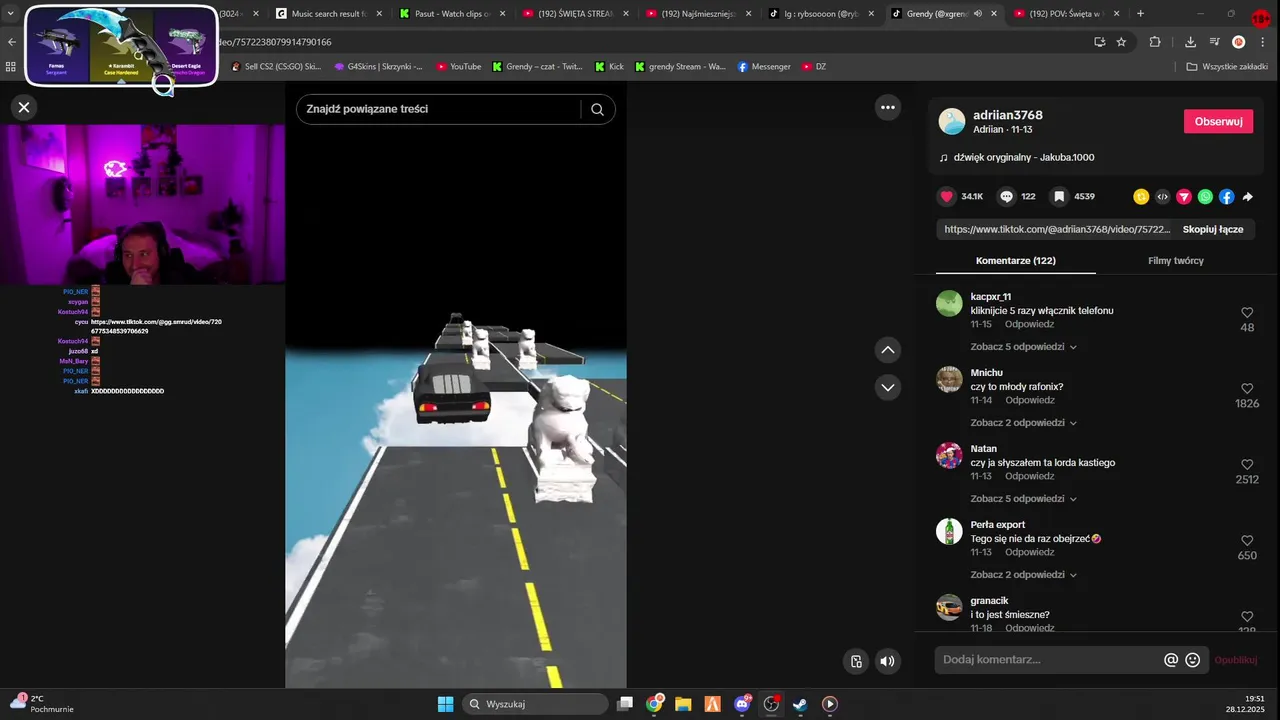Open more share options with the arrow icon

point(1248,197)
